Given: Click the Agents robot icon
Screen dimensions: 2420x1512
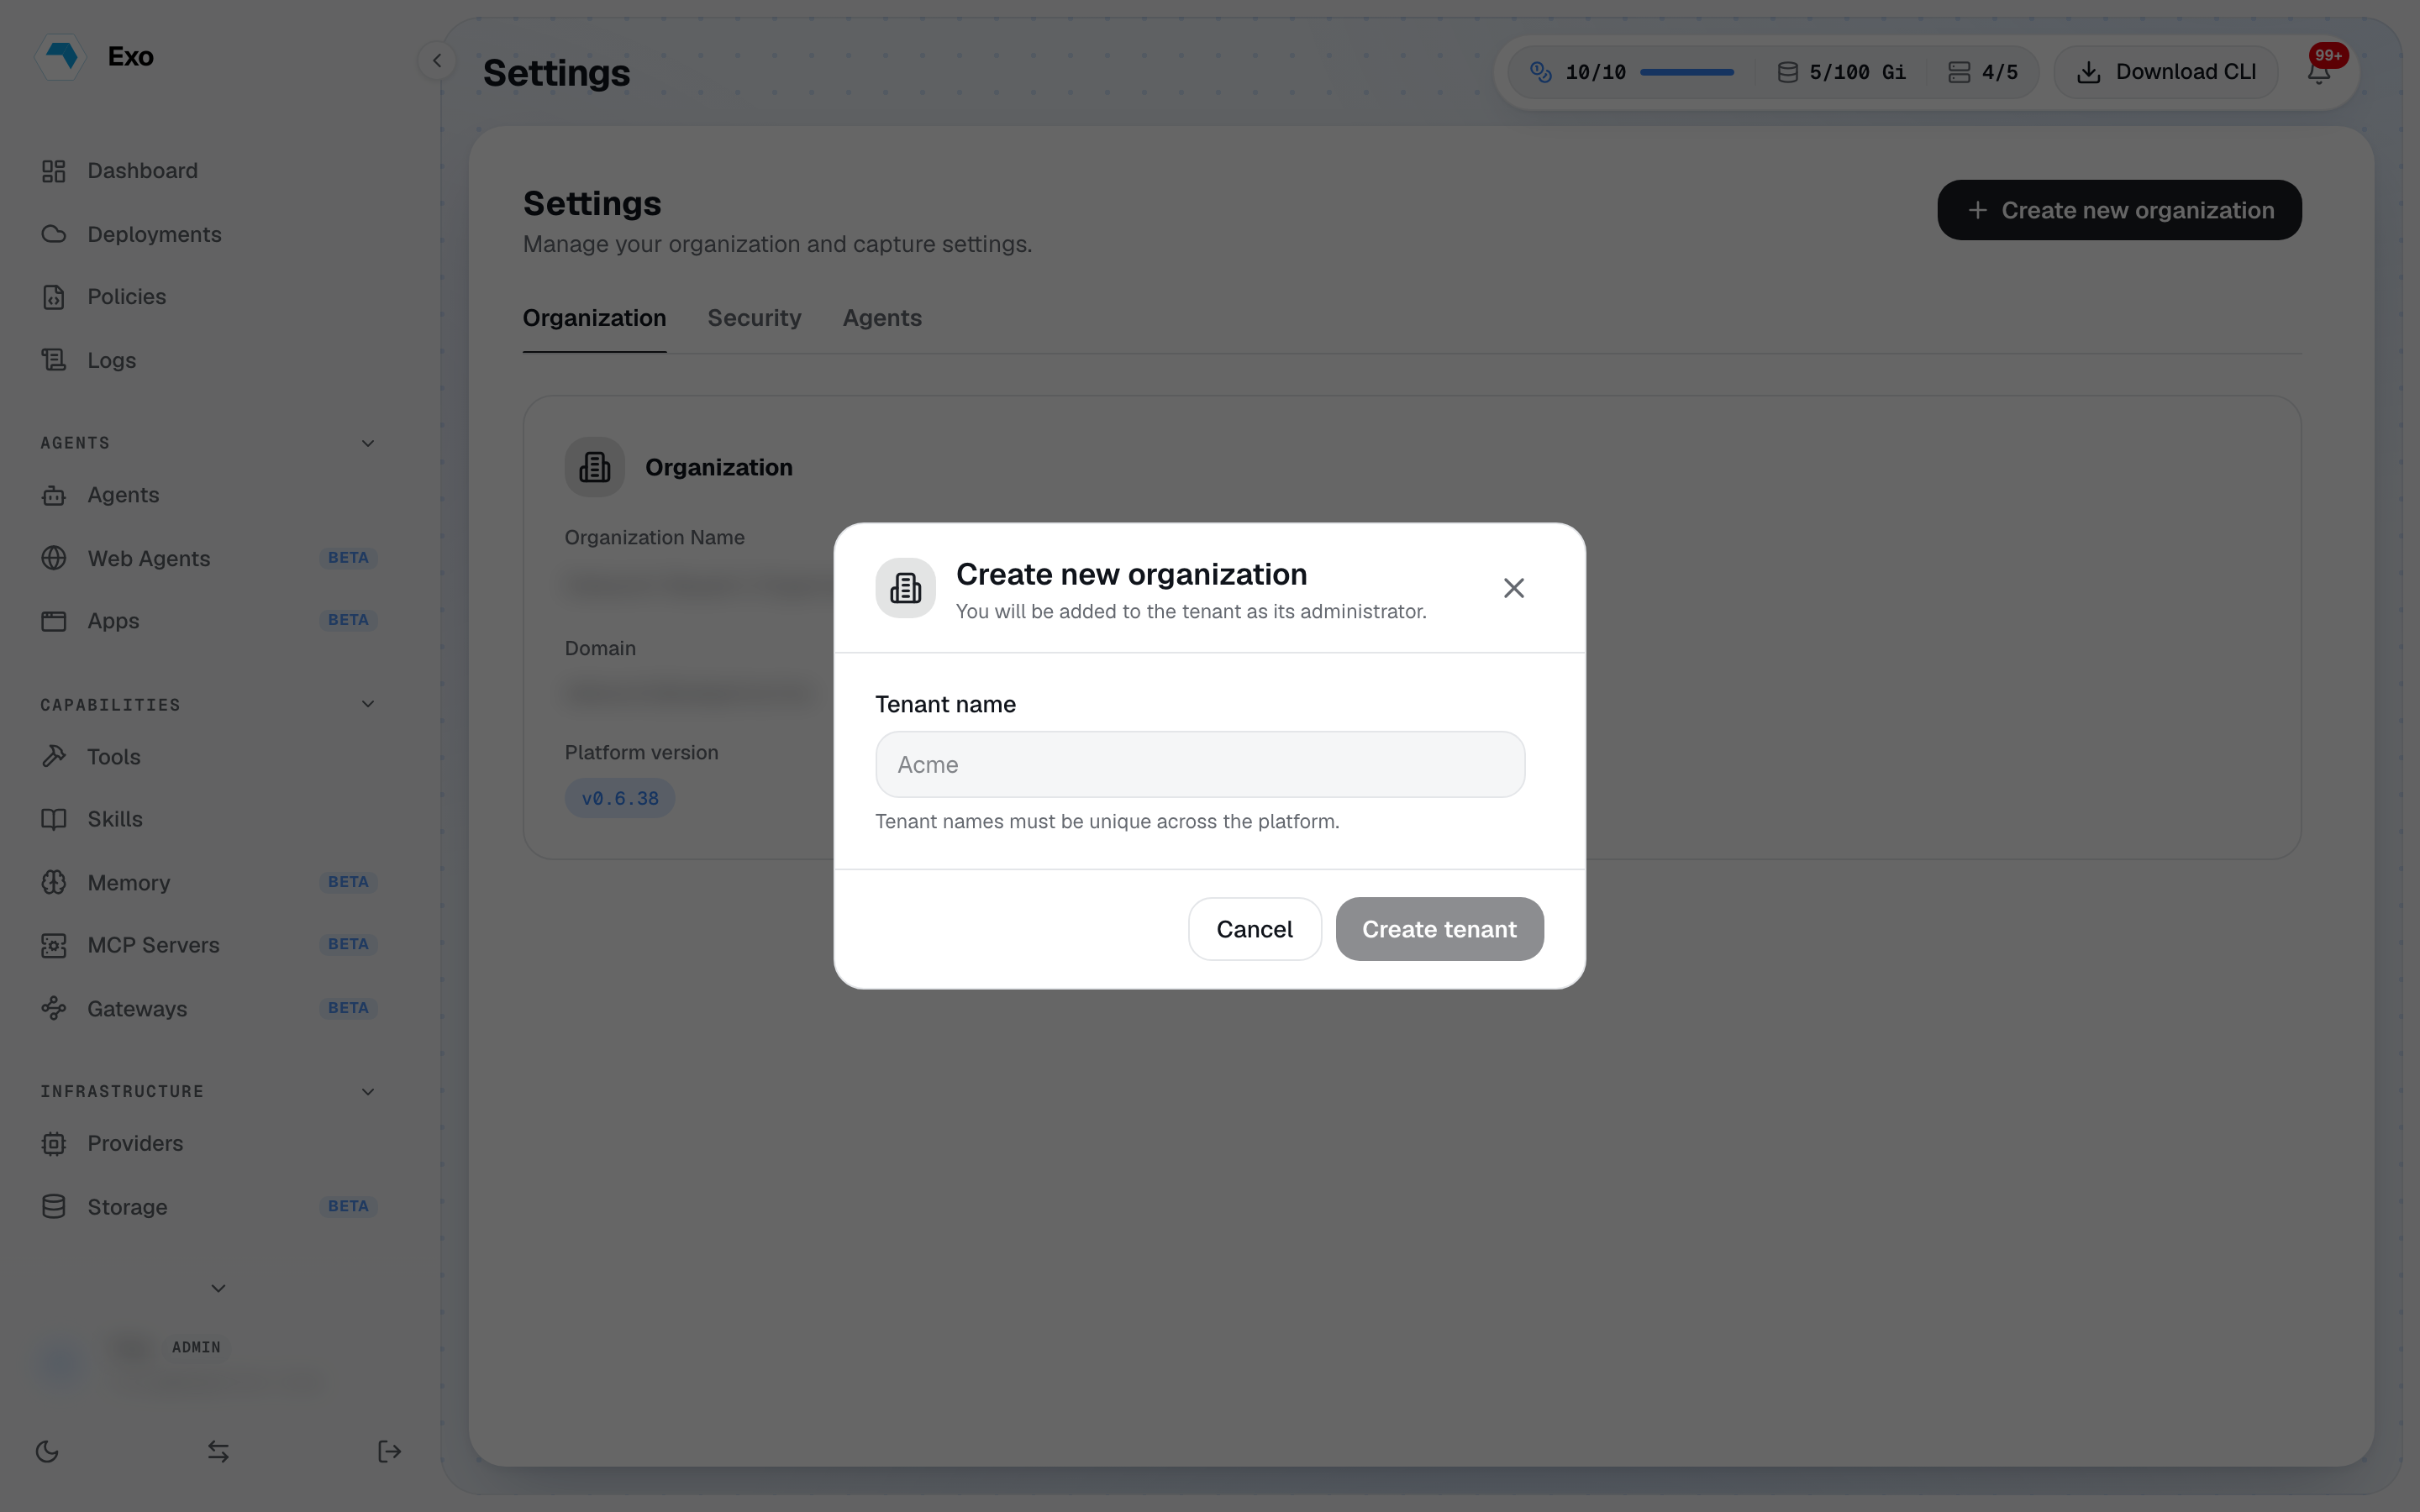Looking at the screenshot, I should (54, 495).
